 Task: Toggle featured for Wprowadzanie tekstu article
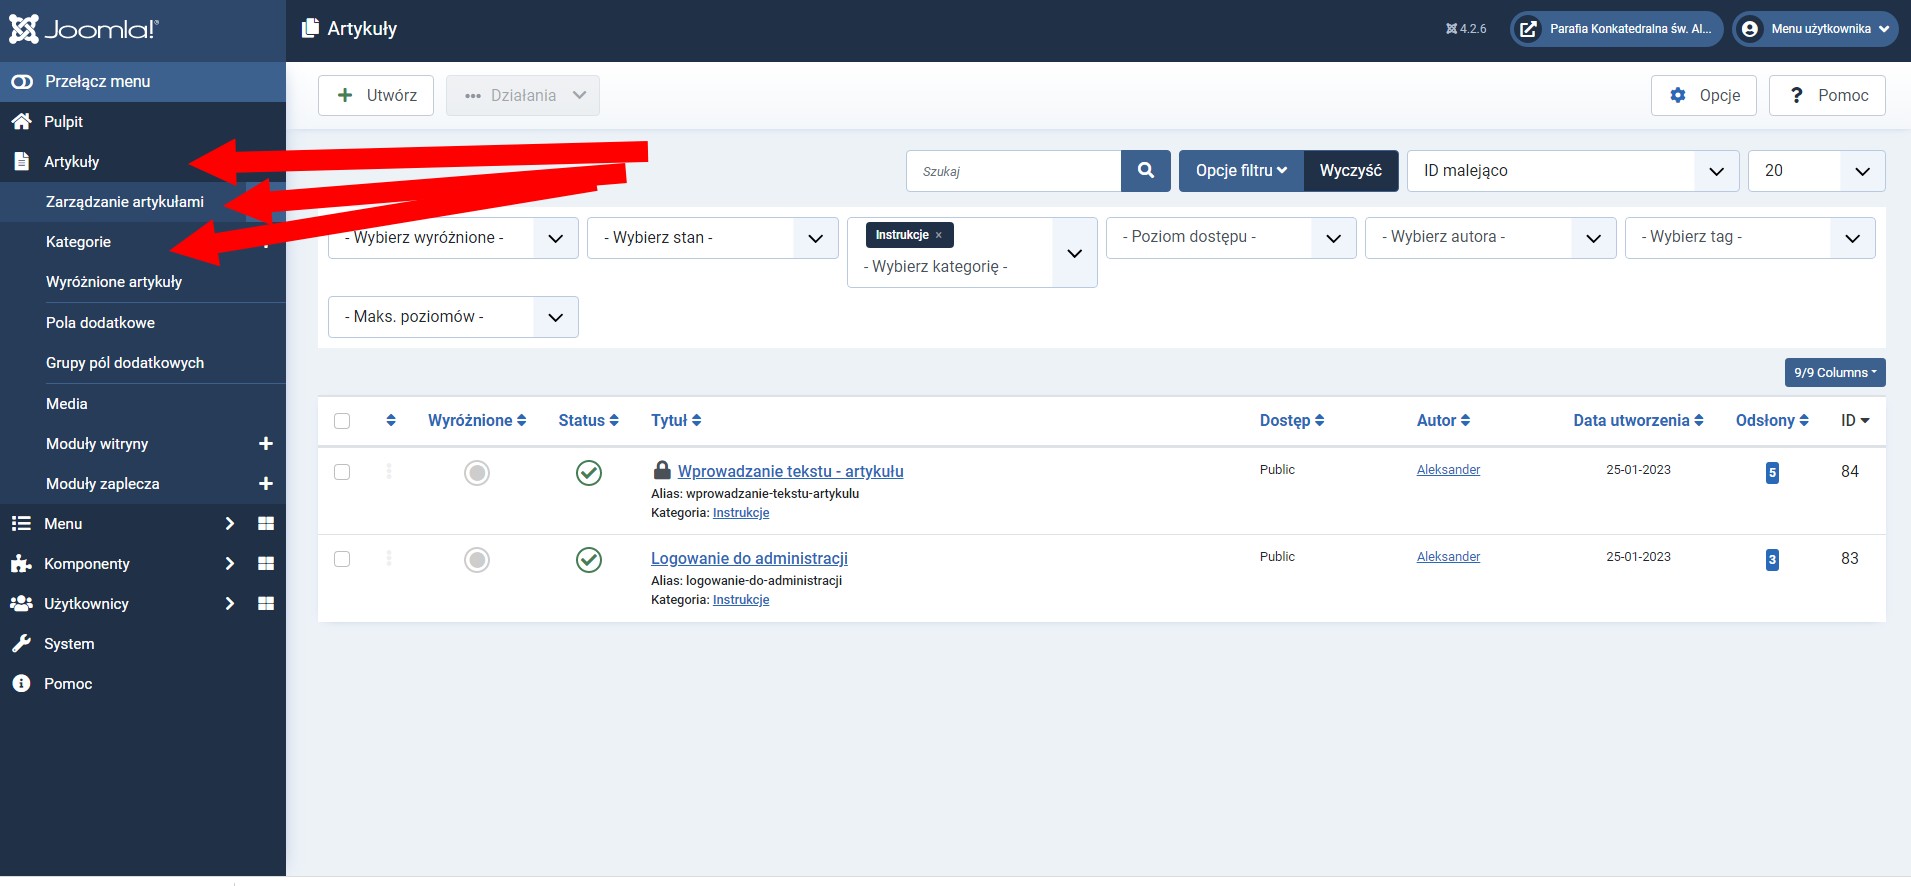click(x=477, y=473)
